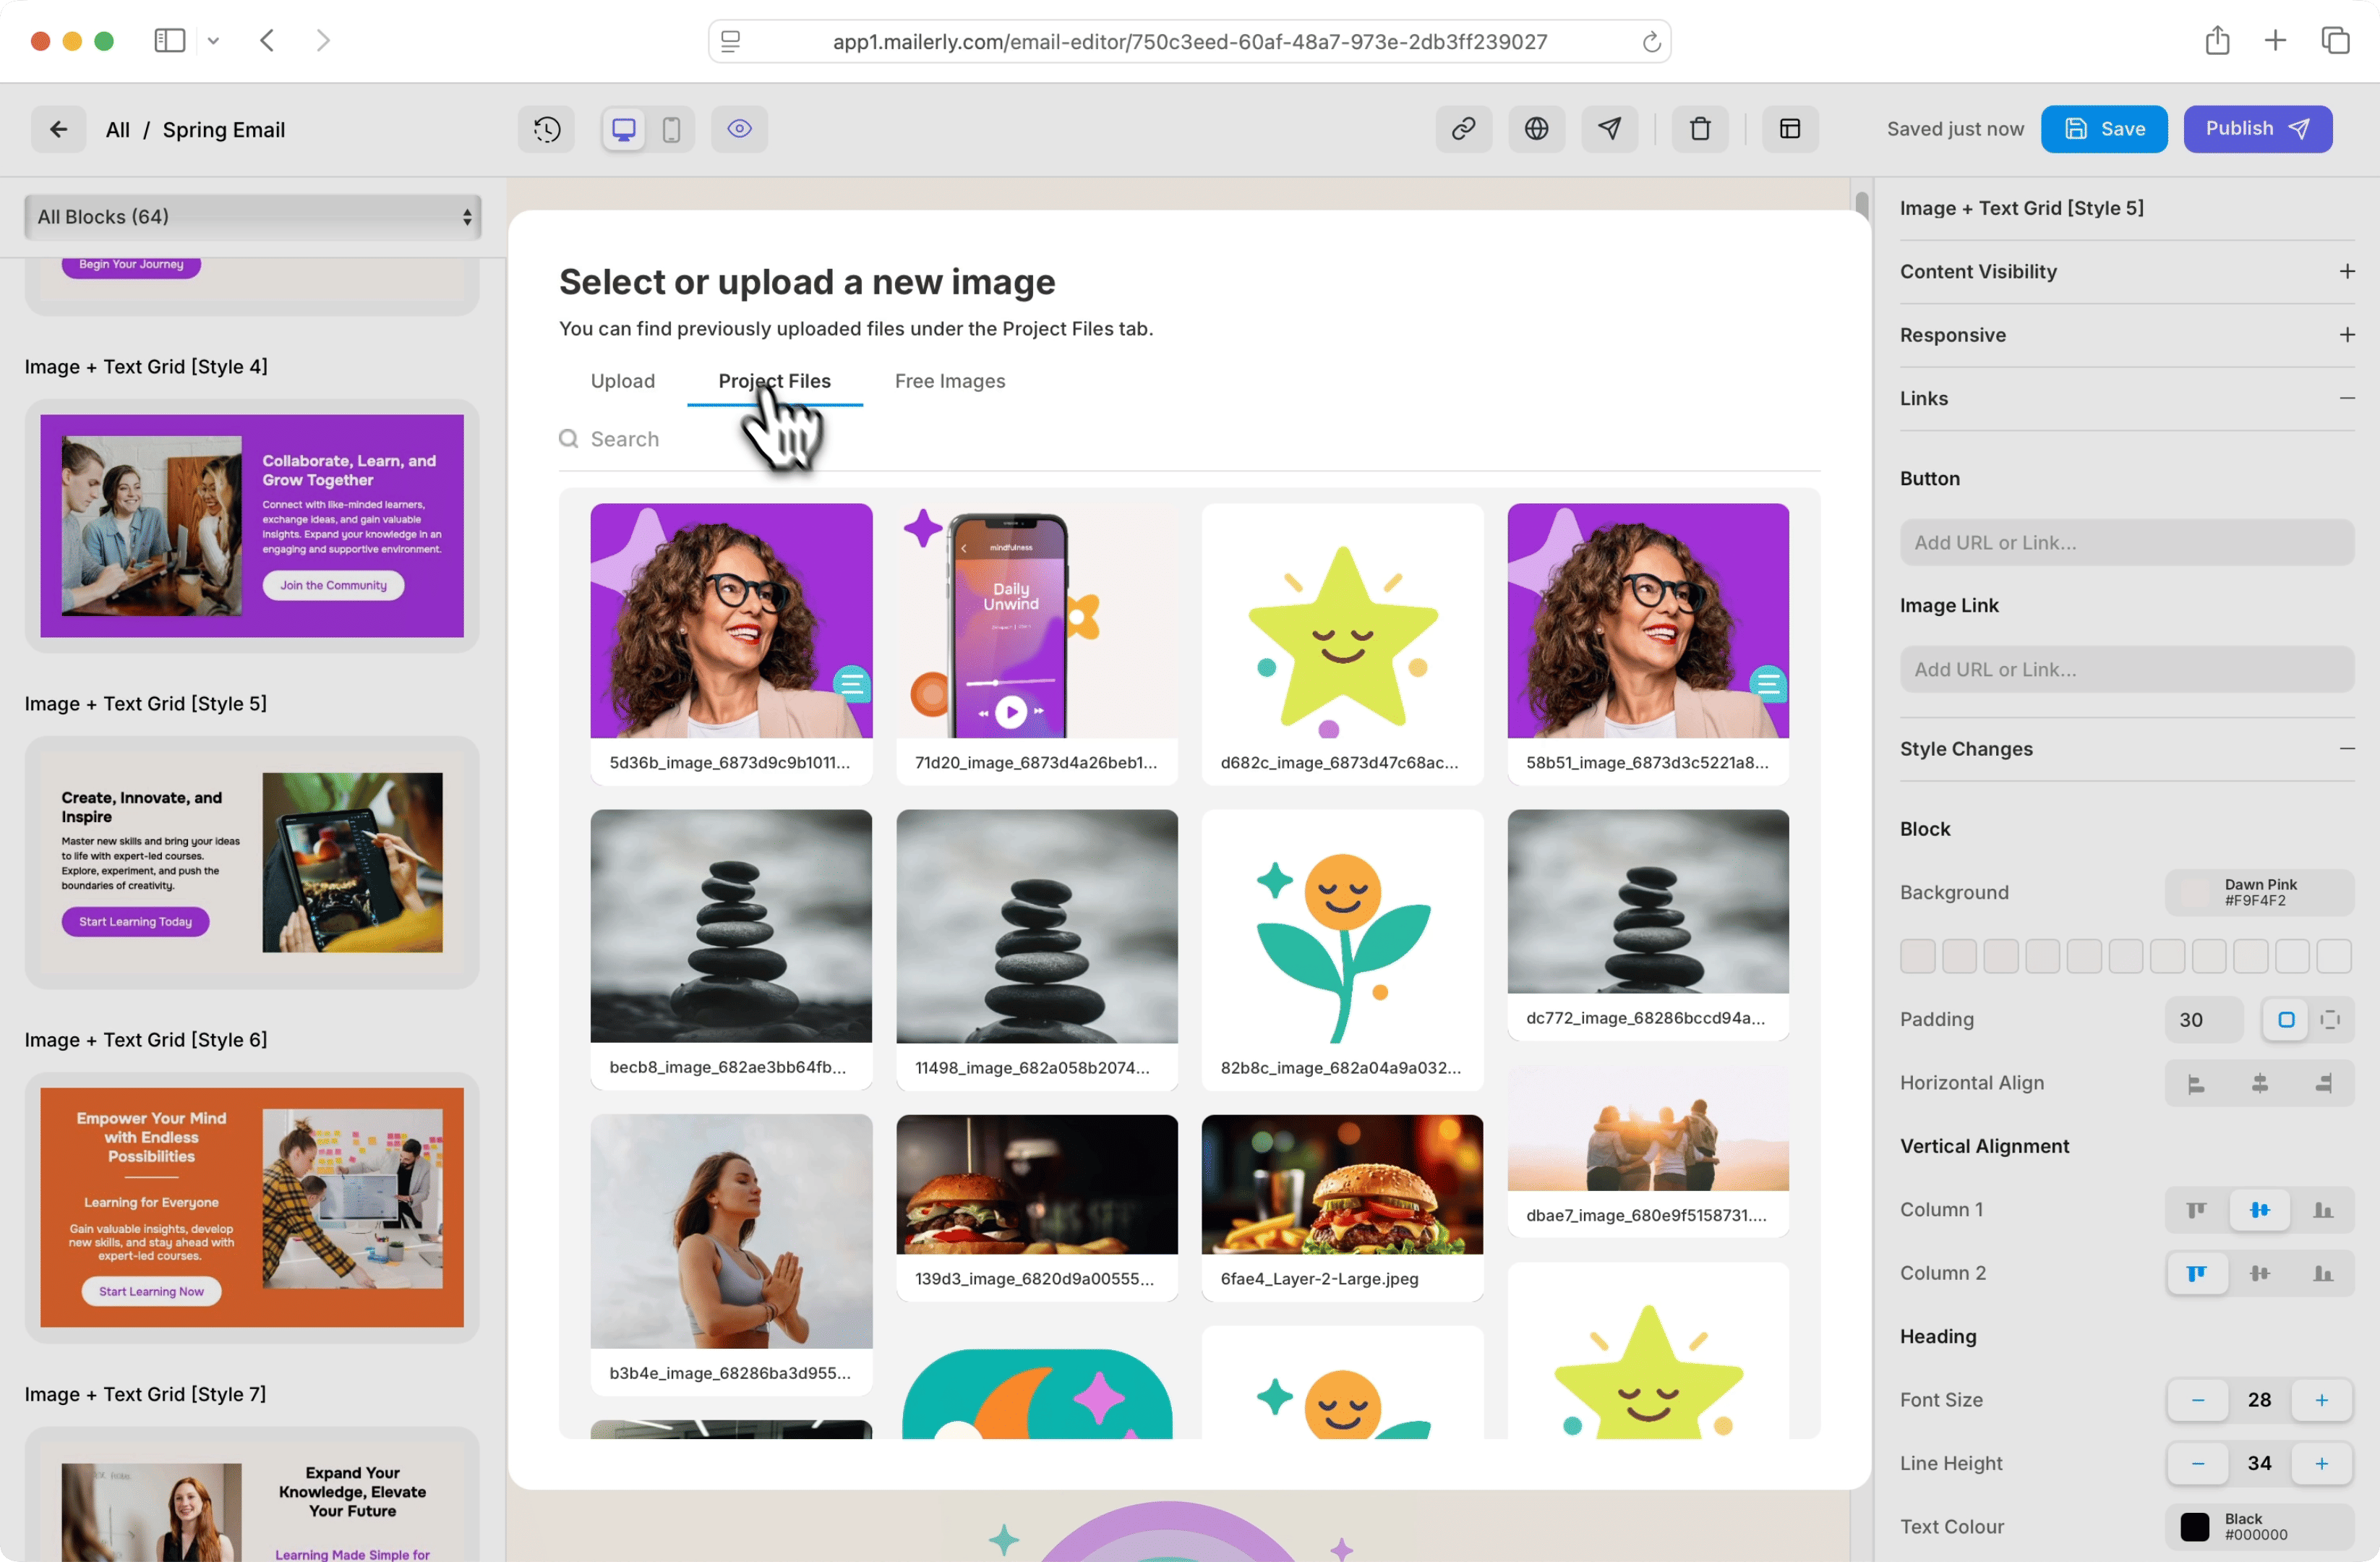
Task: Click the browser share icon
Action: pos(2217,41)
